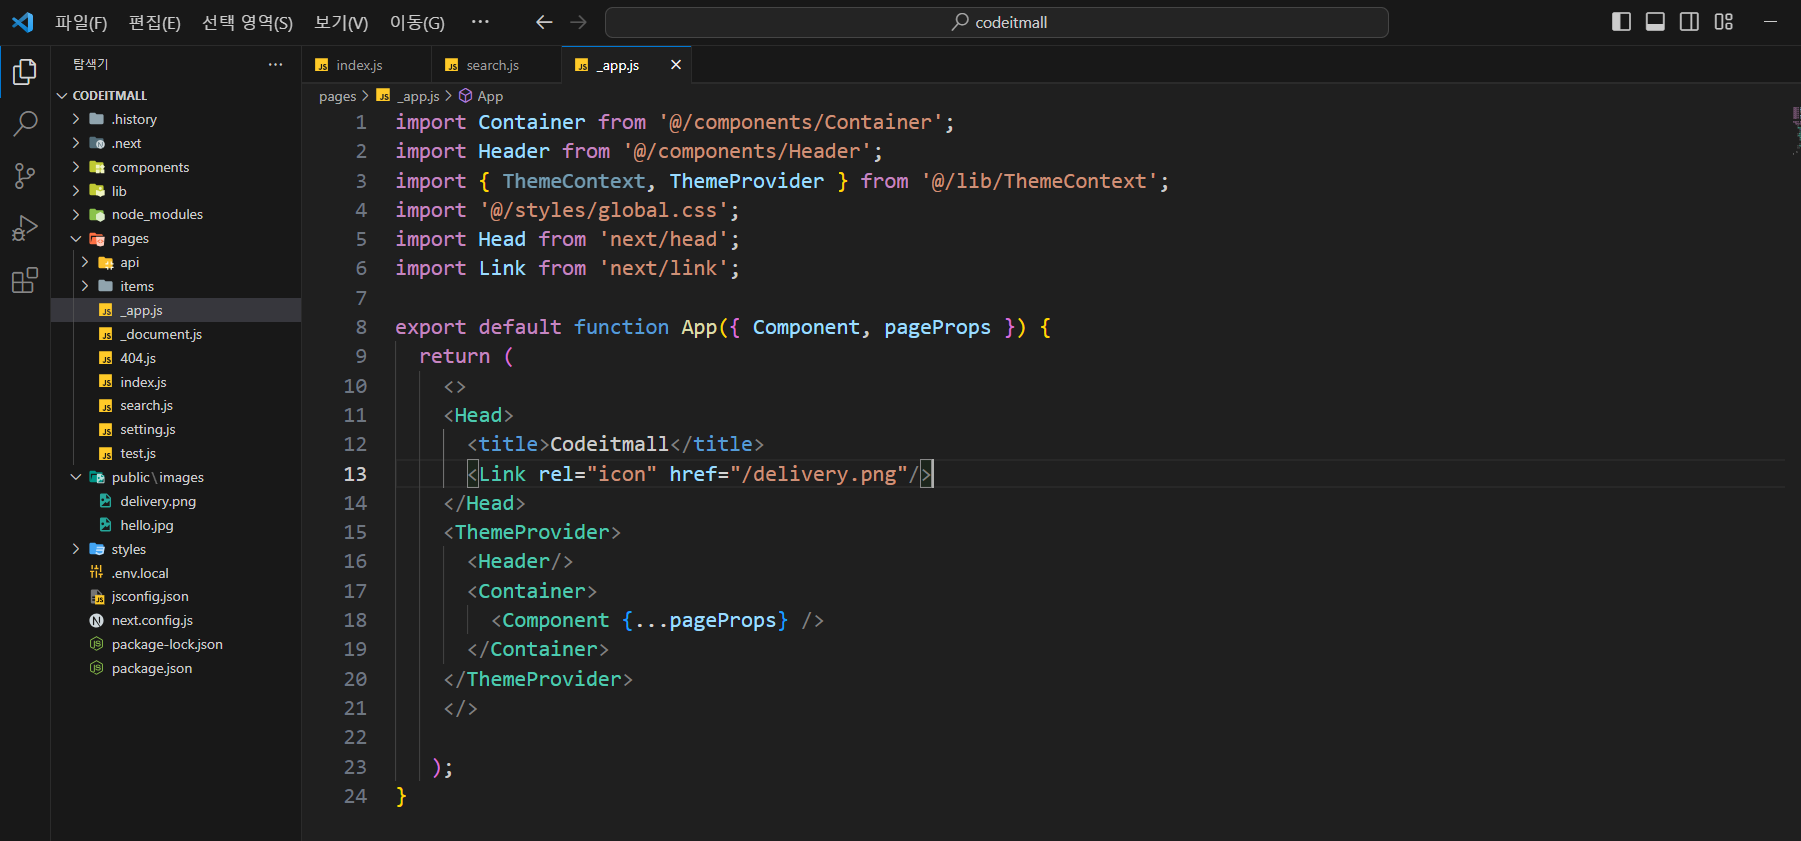The height and width of the screenshot is (841, 1801).
Task: Click the codeitmall command center search box
Action: [996, 22]
